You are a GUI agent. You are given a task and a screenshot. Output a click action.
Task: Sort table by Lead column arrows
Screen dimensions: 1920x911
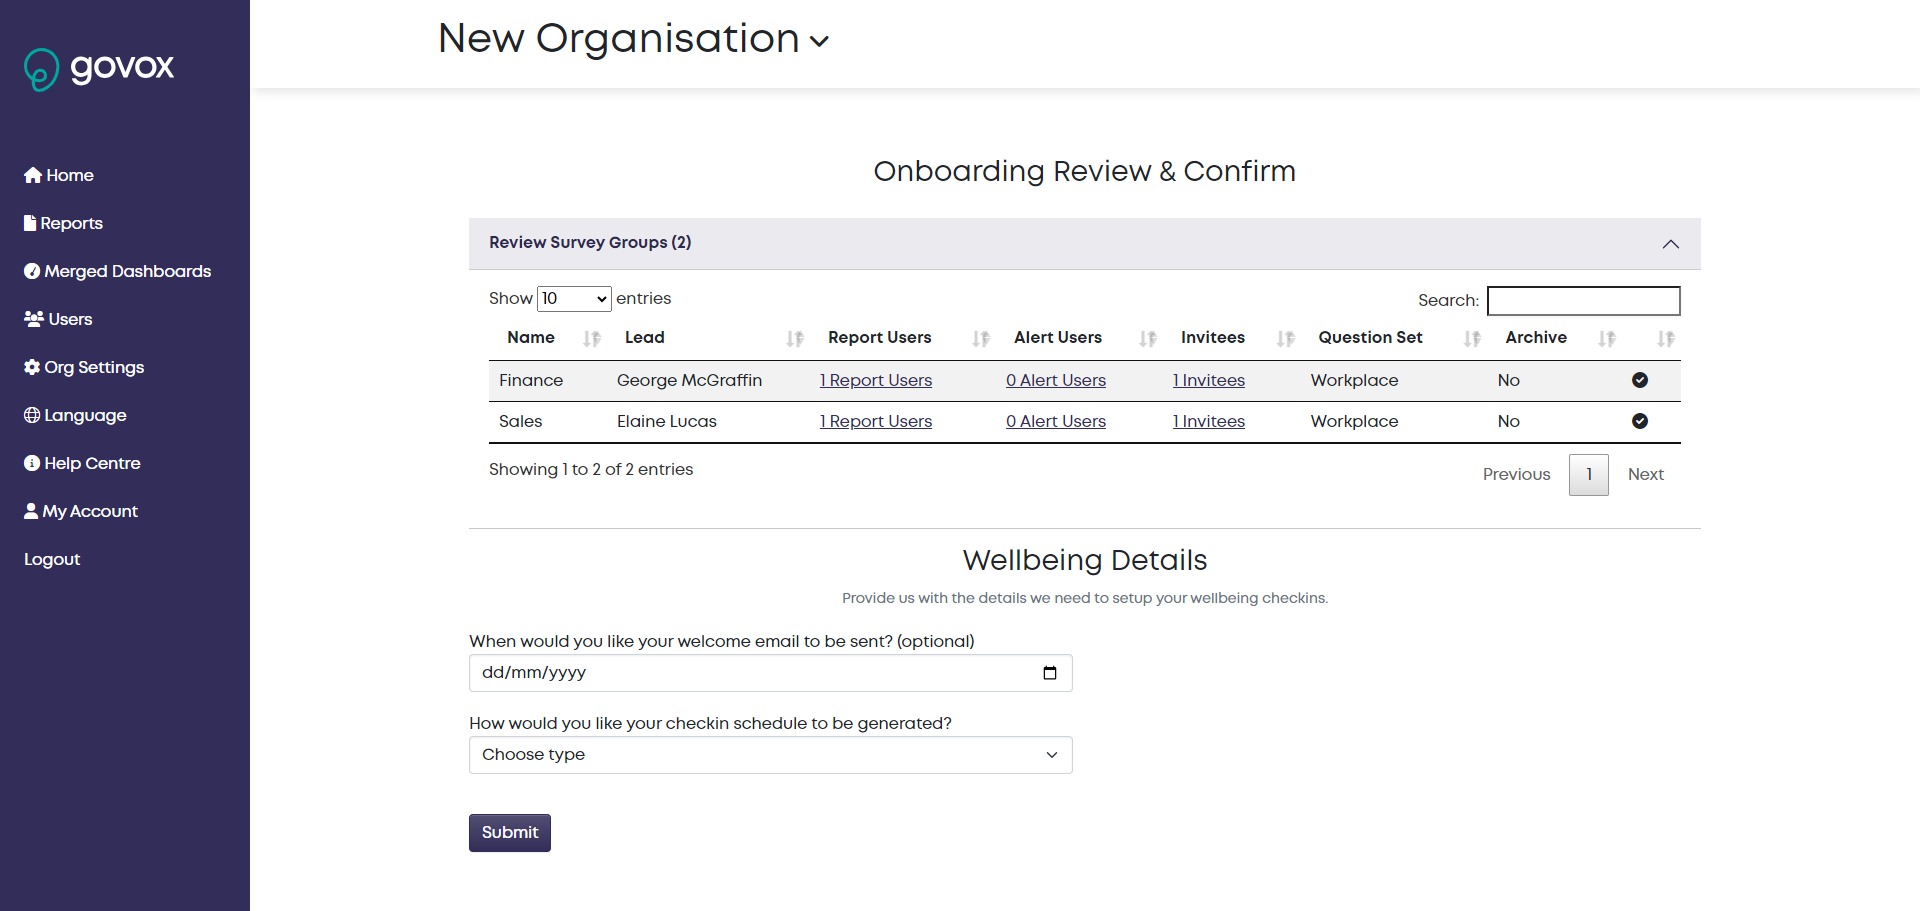pos(795,339)
